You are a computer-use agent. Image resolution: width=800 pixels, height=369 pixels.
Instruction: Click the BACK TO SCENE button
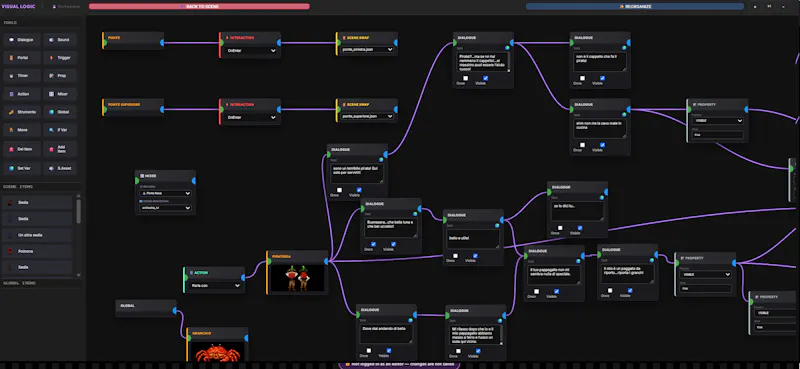tap(199, 7)
